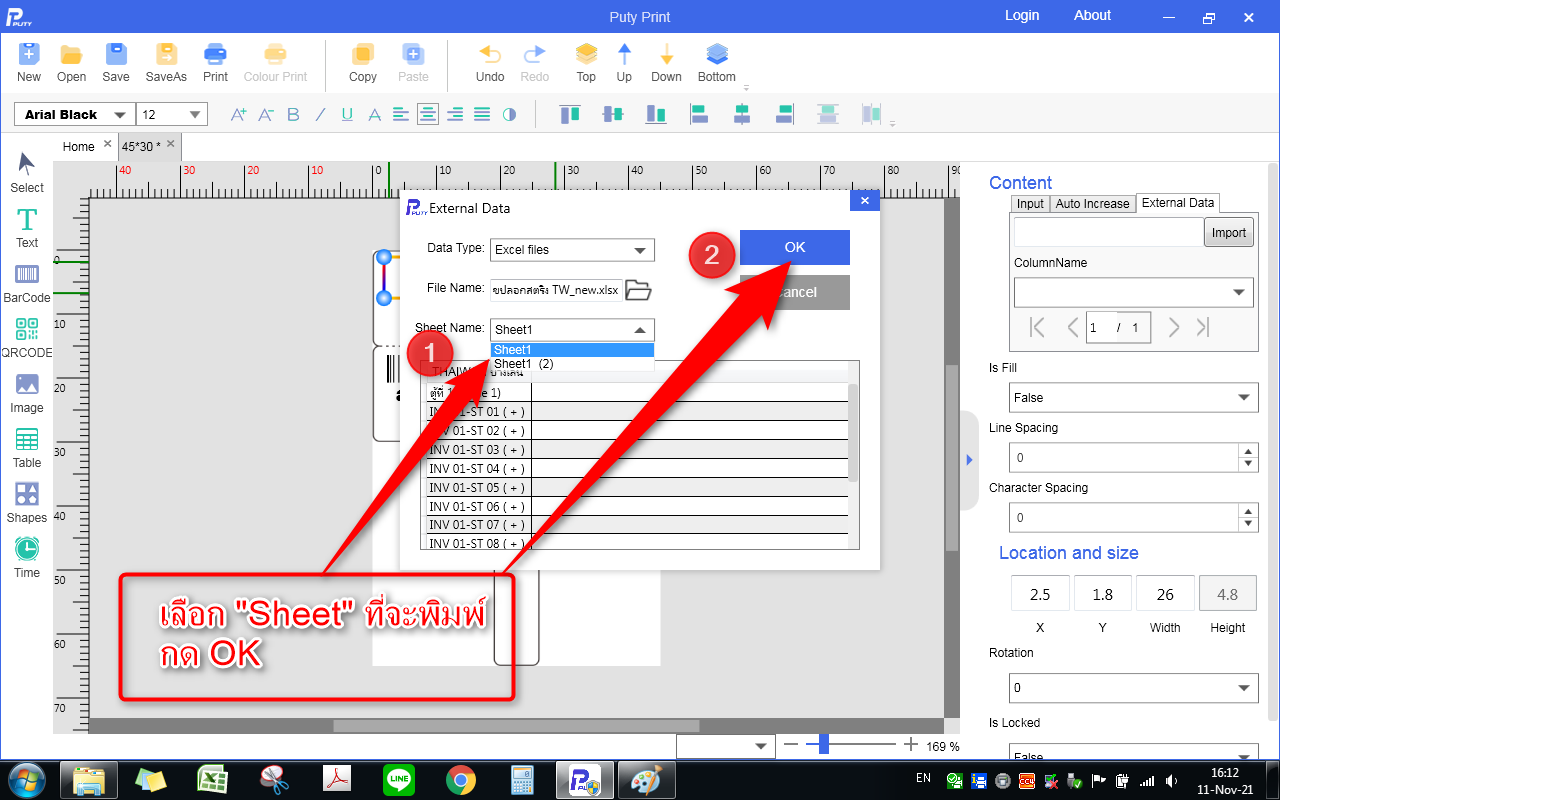Set text alignment to center
Image resolution: width=1550 pixels, height=800 pixels.
pos(428,115)
